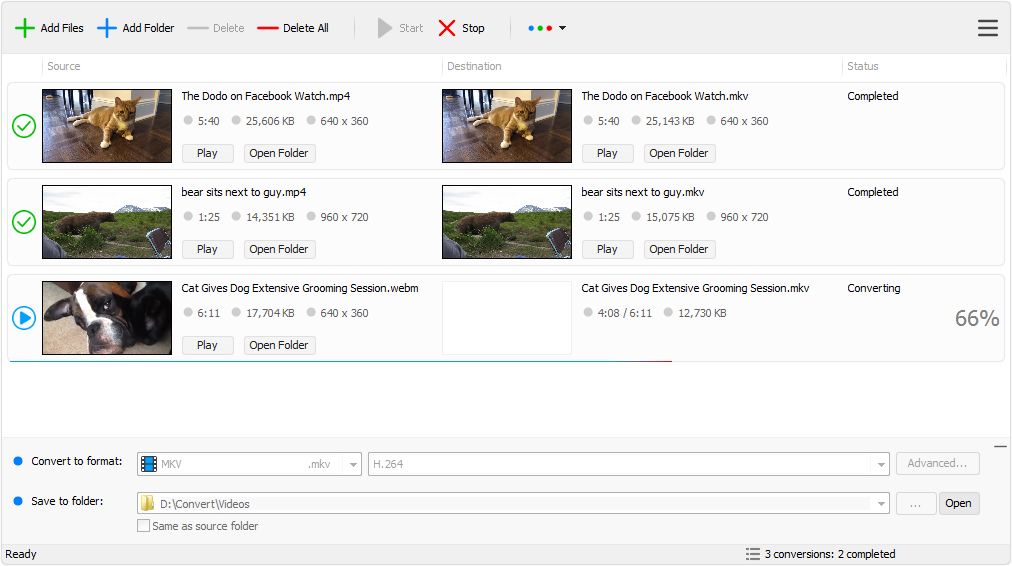Click the green checkmark for The Dodo video
Viewport: 1012px width, 566px height.
point(24,126)
